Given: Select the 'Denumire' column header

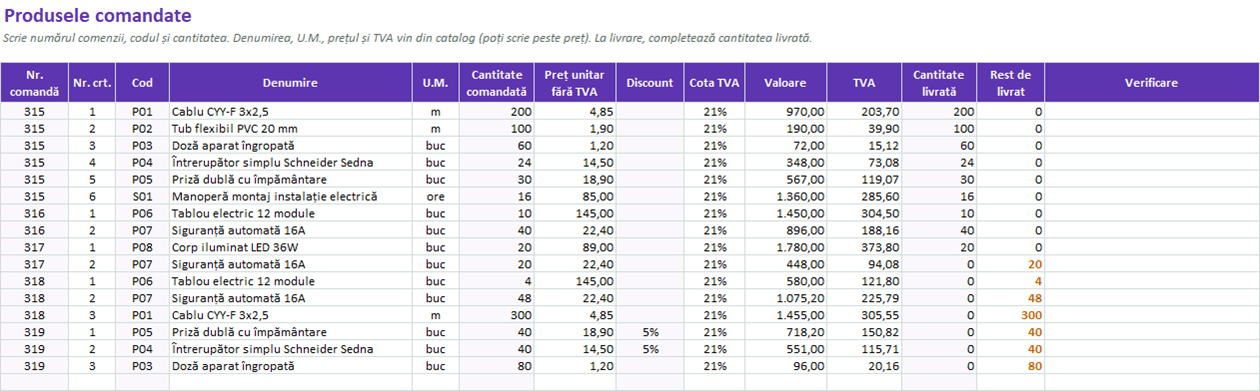Looking at the screenshot, I should pos(290,83).
